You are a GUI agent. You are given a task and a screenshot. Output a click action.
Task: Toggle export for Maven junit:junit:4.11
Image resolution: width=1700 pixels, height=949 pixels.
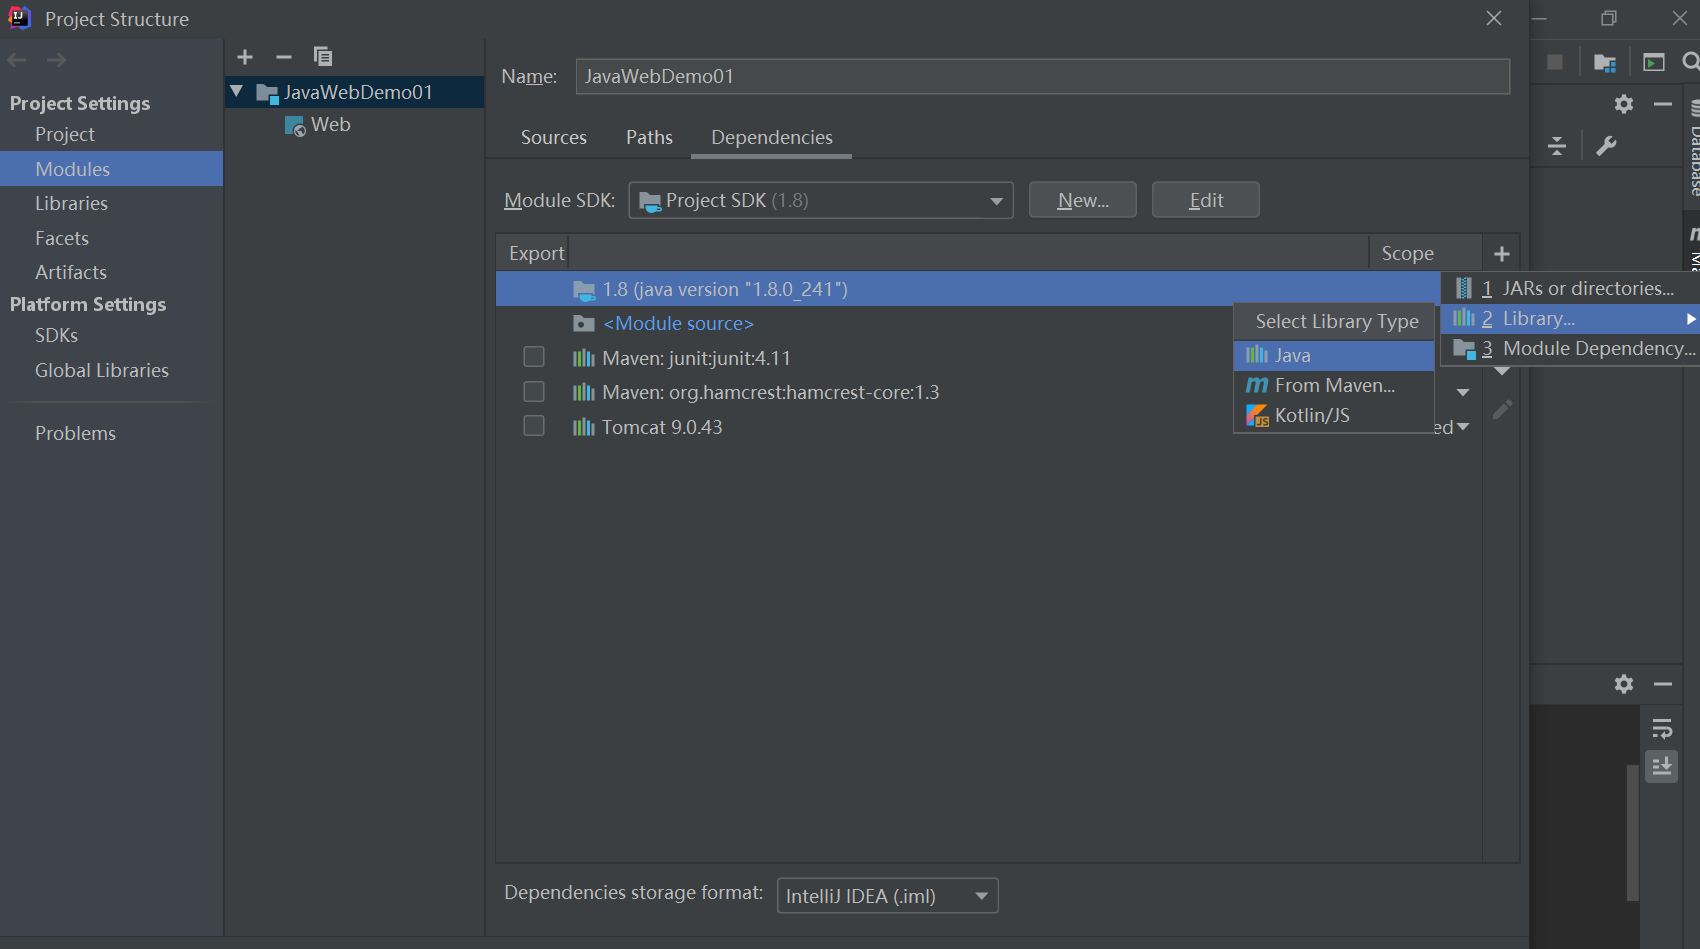tap(534, 357)
